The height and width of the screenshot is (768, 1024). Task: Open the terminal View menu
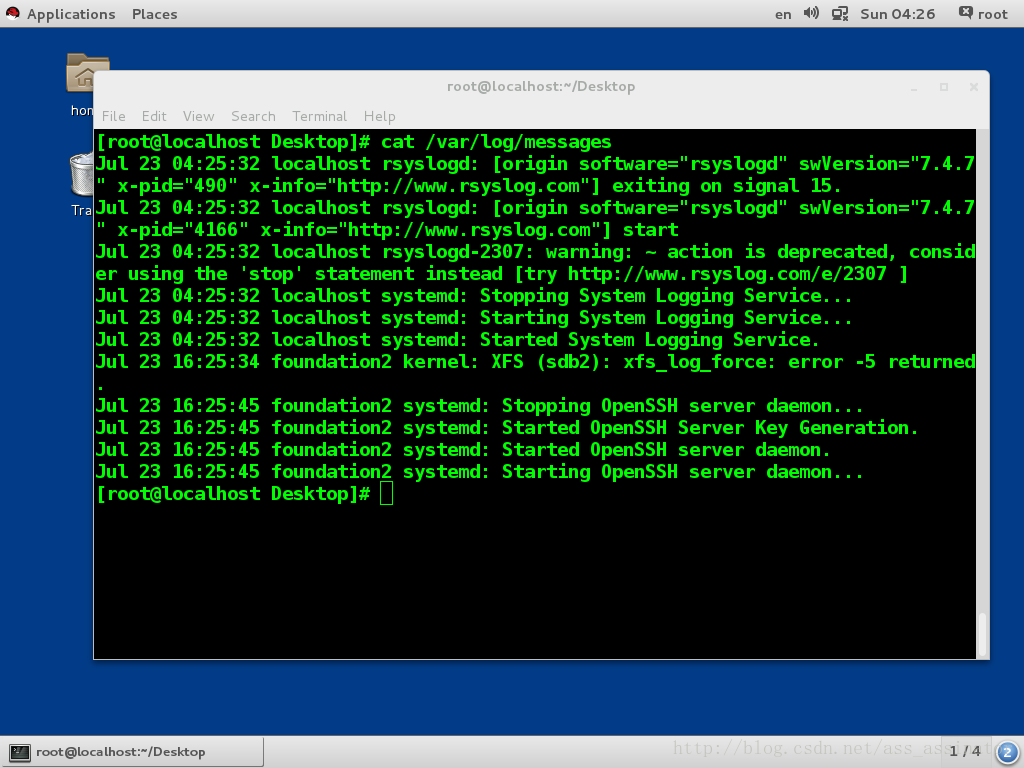click(x=199, y=116)
